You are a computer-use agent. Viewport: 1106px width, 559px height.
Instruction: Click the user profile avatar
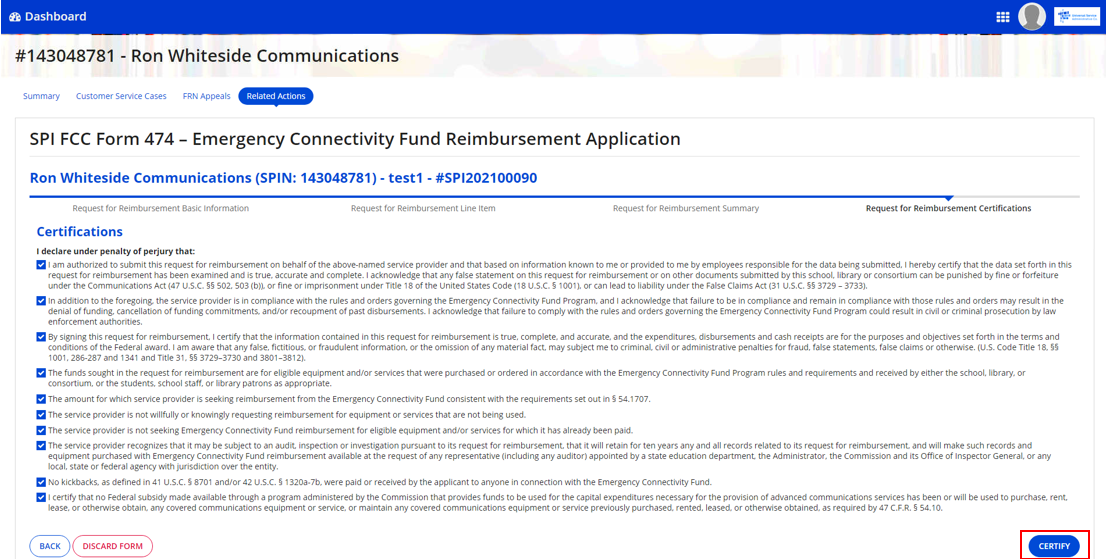[1031, 17]
